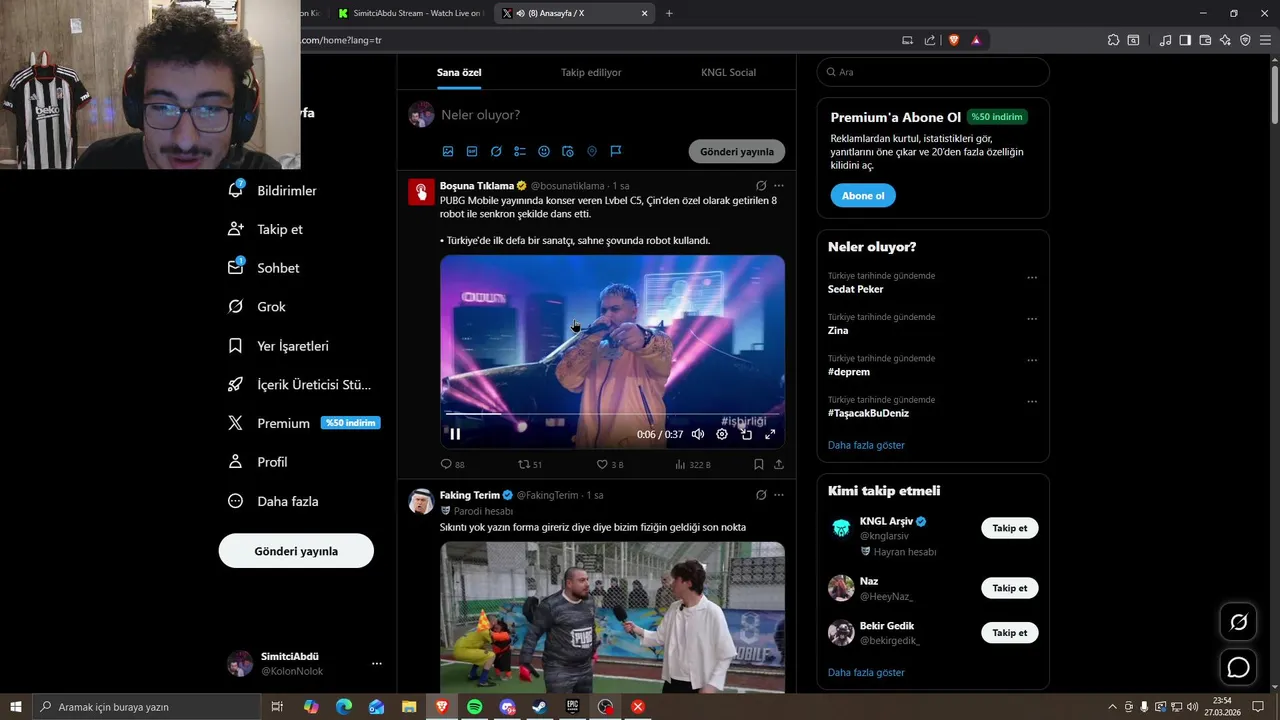1280x720 pixels.
Task: Switch to KNGL Social tab
Action: [x=728, y=73]
